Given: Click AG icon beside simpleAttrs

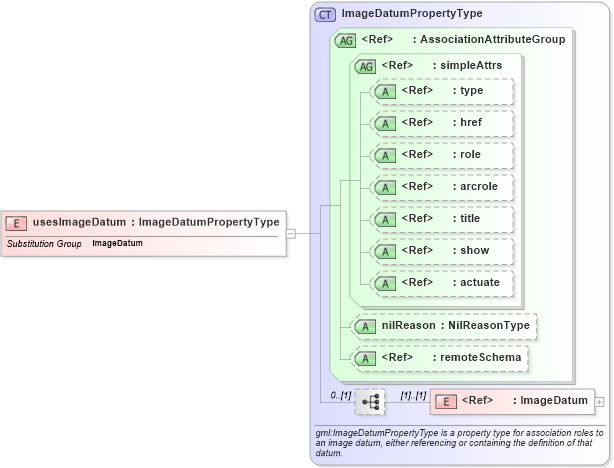Looking at the screenshot, I should coord(365,66).
